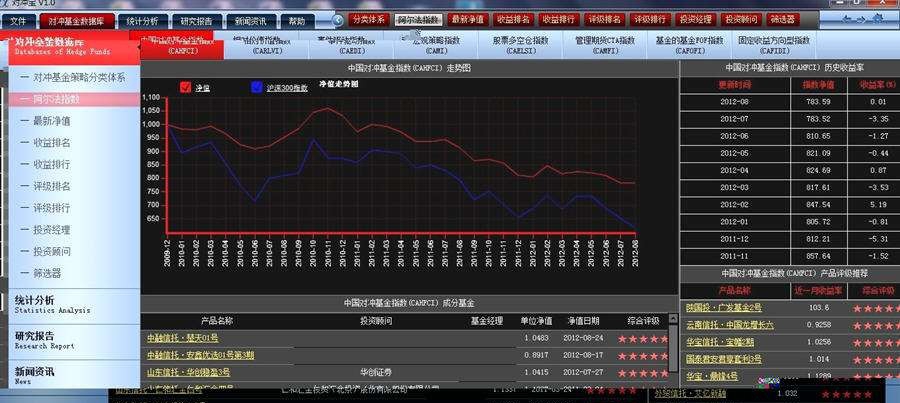Image resolution: width=900 pixels, height=403 pixels.
Task: Open the 华宝信托·宝幡2期 link
Action: (x=720, y=342)
